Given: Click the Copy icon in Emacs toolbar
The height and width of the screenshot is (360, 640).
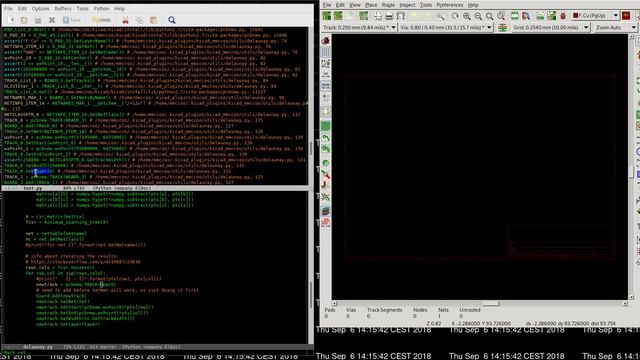Looking at the screenshot, I should tap(139, 20).
